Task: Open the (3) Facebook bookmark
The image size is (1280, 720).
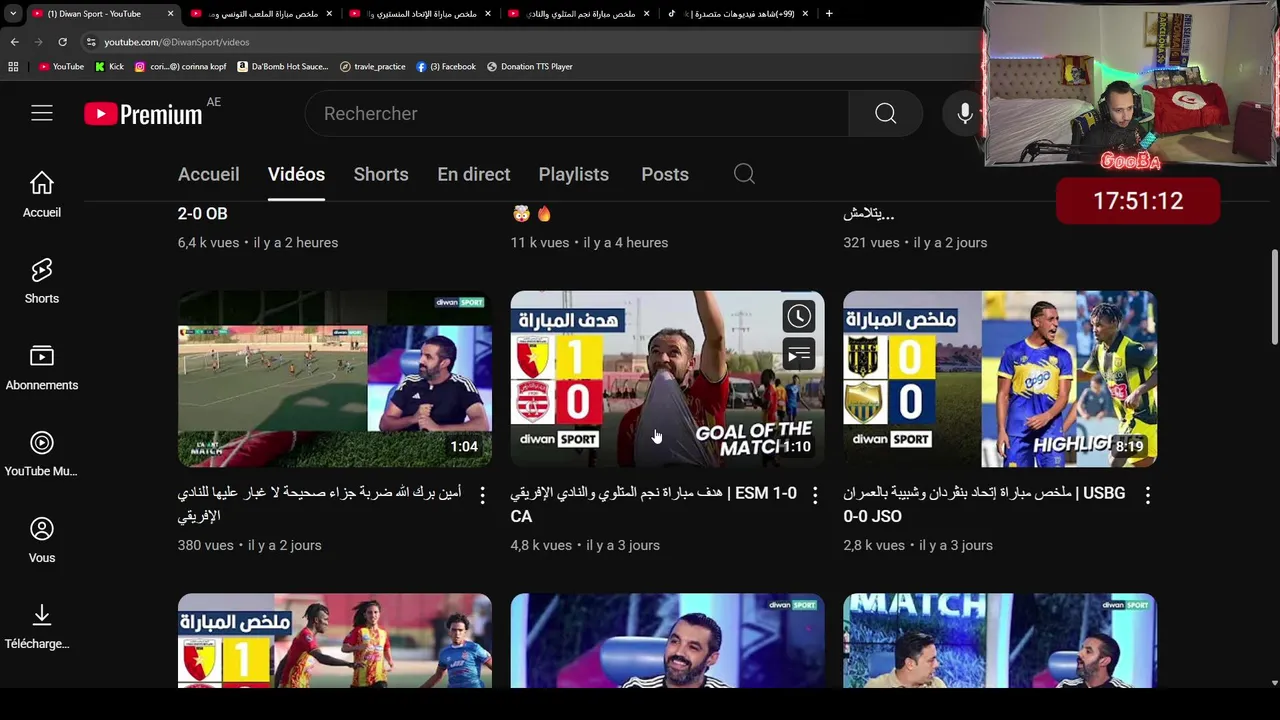Action: tap(446, 67)
